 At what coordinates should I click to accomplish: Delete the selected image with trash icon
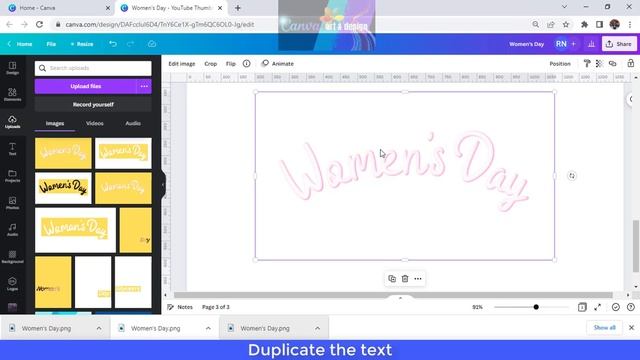click(x=405, y=279)
